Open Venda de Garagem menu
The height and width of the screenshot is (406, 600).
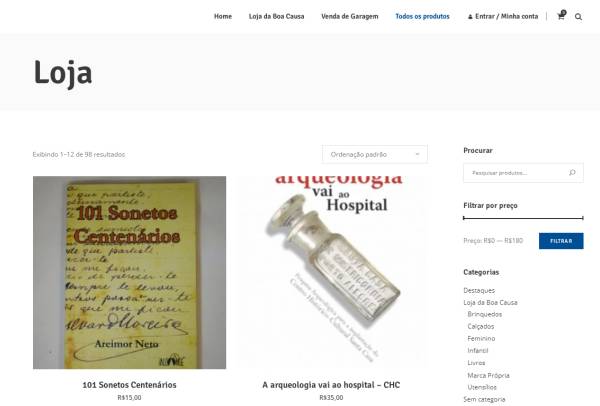pos(350,16)
